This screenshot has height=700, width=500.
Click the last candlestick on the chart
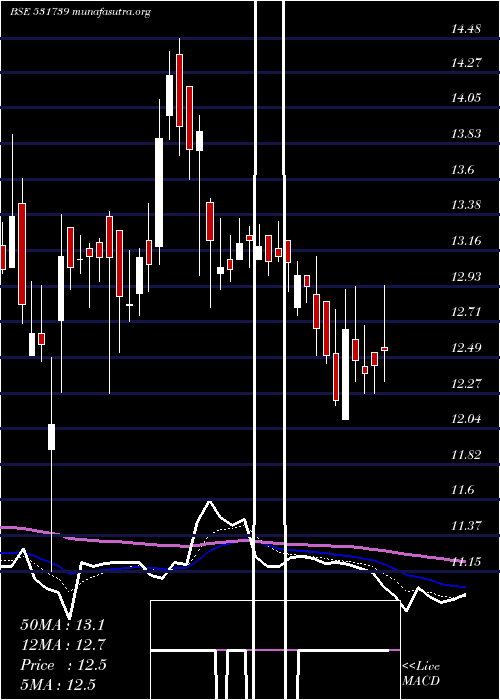[384, 349]
